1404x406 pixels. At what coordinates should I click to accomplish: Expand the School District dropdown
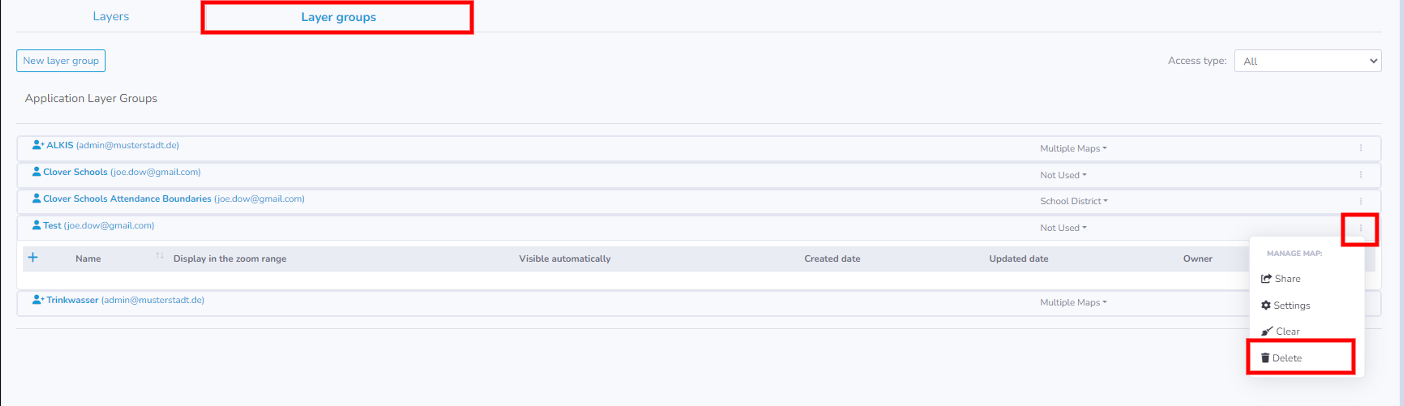1074,201
